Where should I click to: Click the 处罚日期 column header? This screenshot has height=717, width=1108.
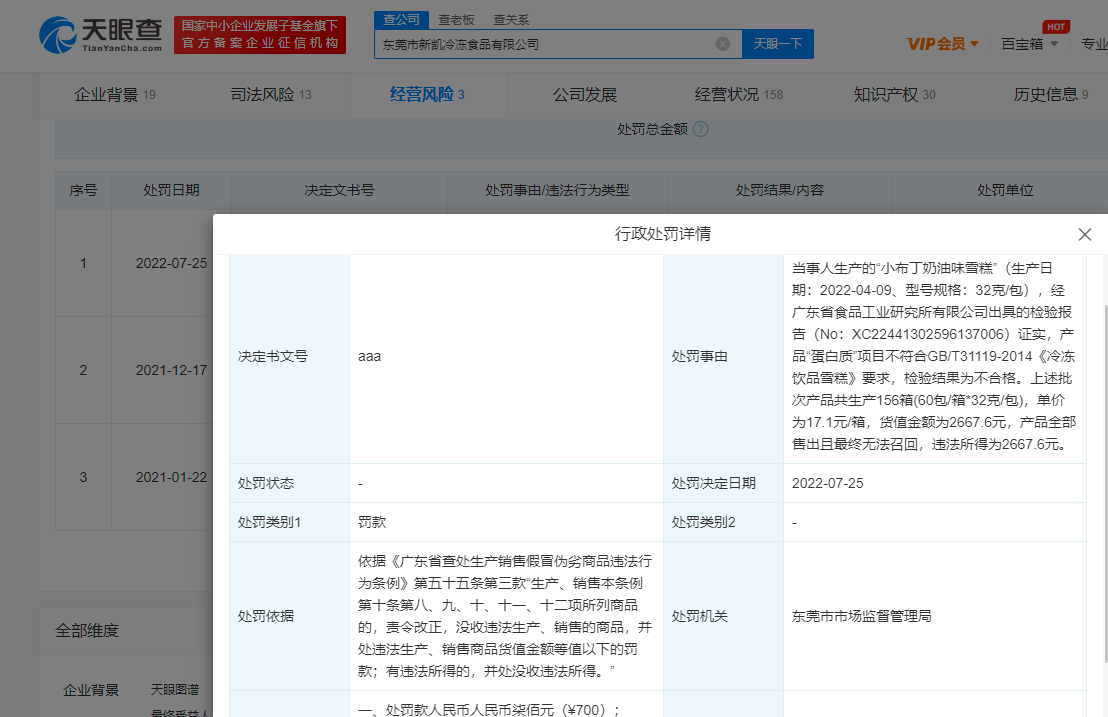point(171,190)
